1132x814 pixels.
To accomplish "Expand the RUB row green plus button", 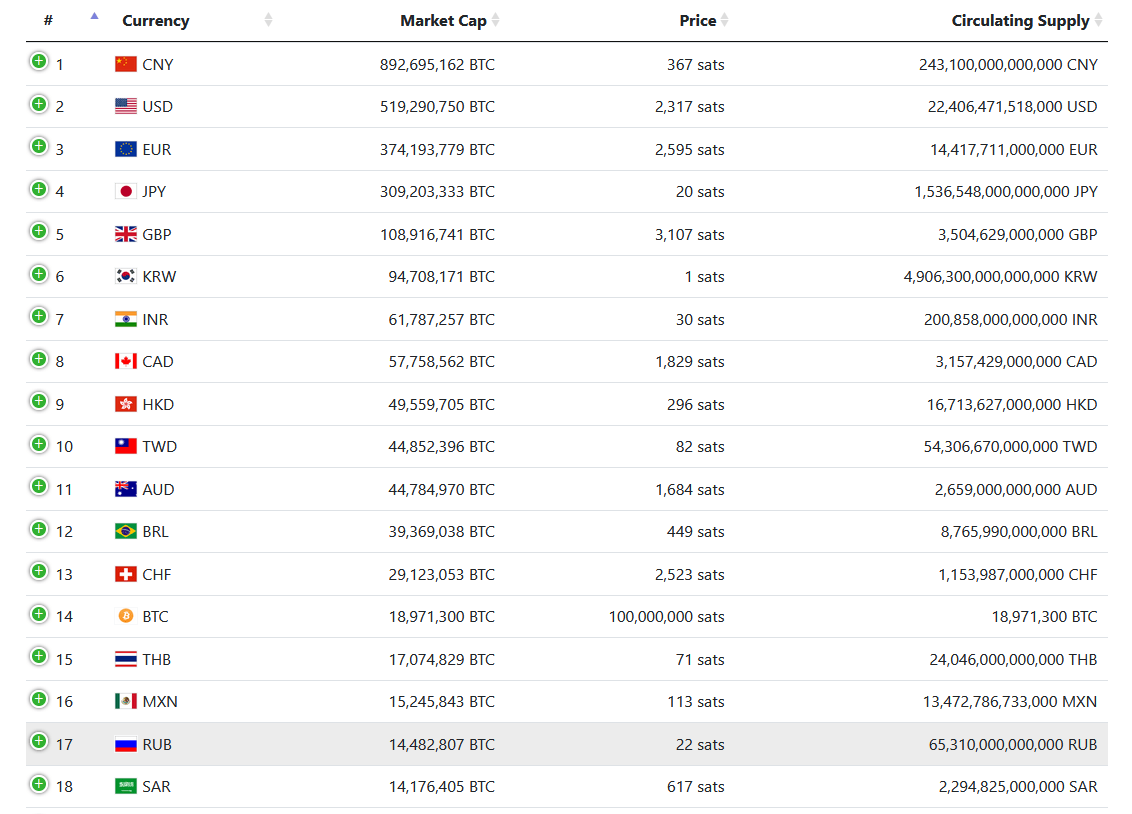I will [x=39, y=742].
